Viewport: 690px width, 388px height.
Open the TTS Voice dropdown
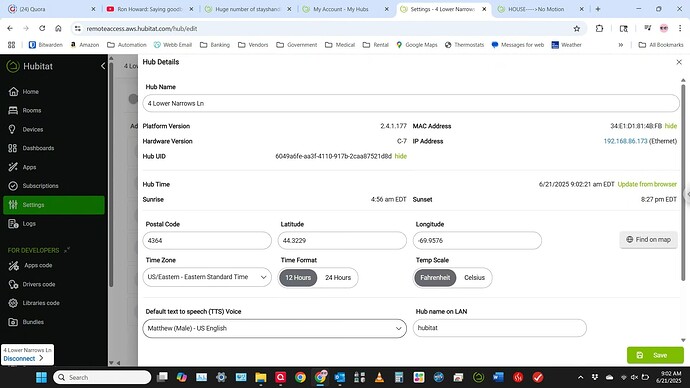click(x=275, y=329)
